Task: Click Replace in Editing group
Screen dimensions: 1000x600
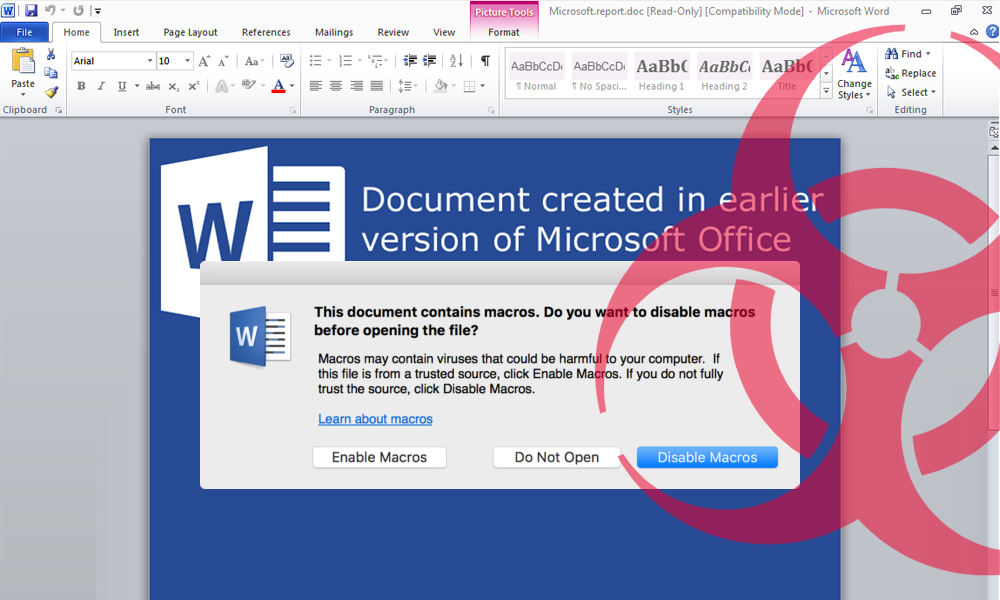Action: (x=910, y=73)
